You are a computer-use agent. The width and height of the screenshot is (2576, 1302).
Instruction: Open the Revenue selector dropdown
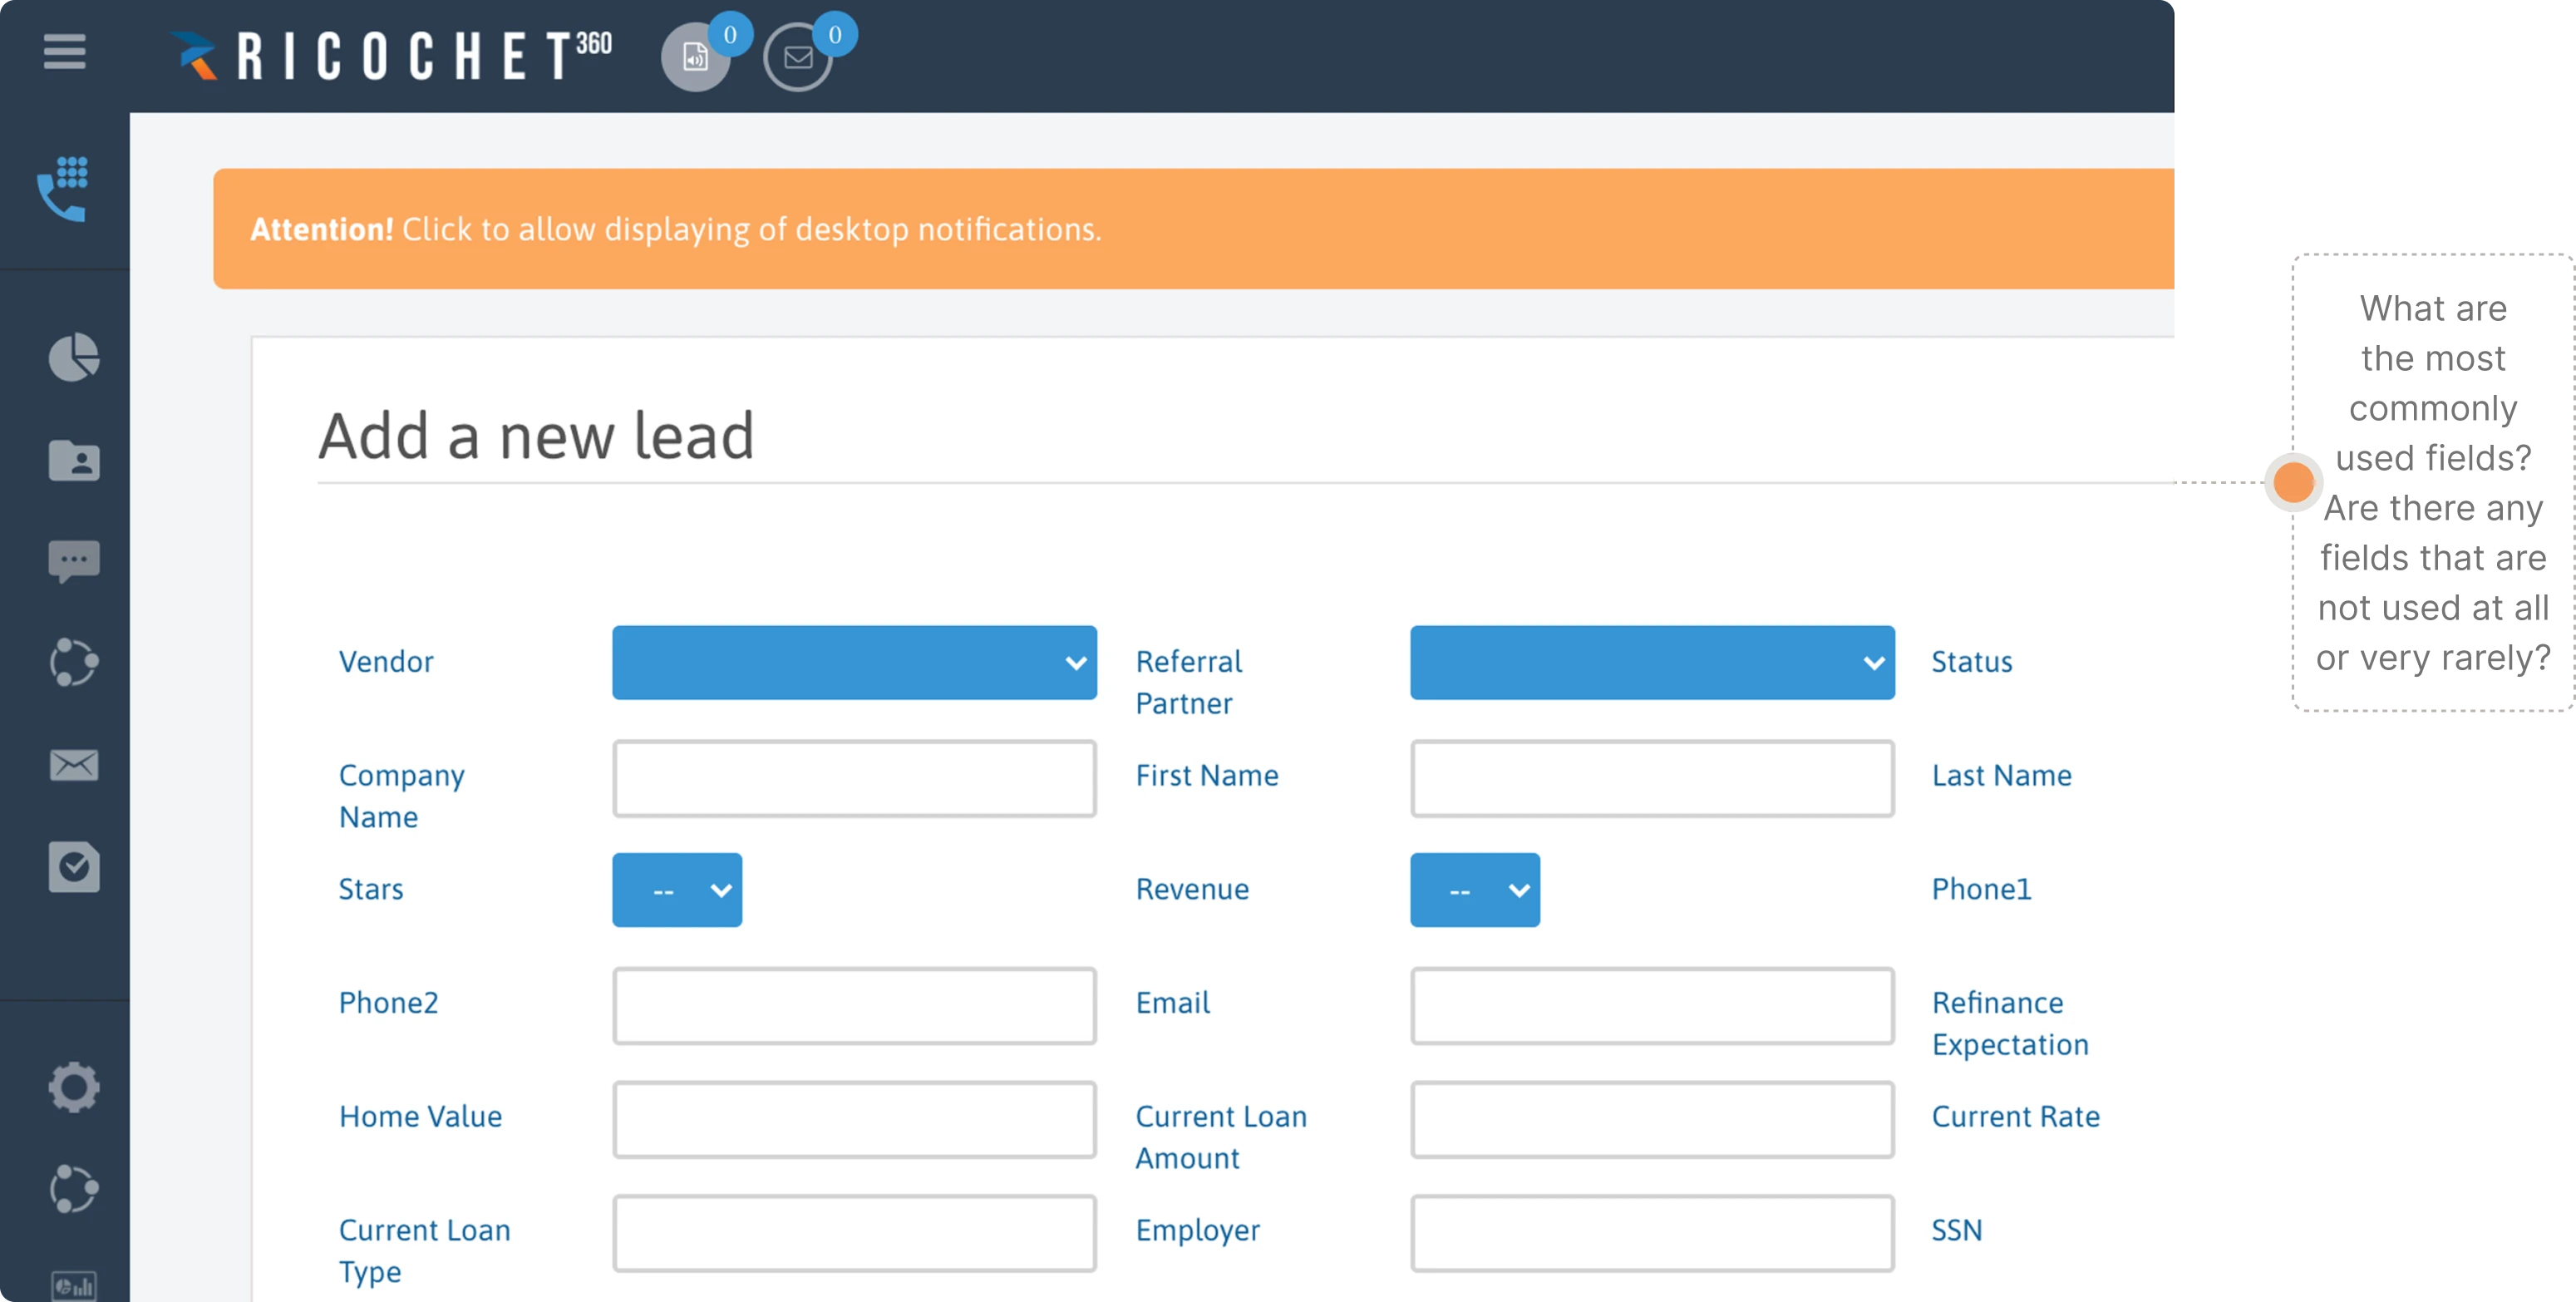[1475, 889]
